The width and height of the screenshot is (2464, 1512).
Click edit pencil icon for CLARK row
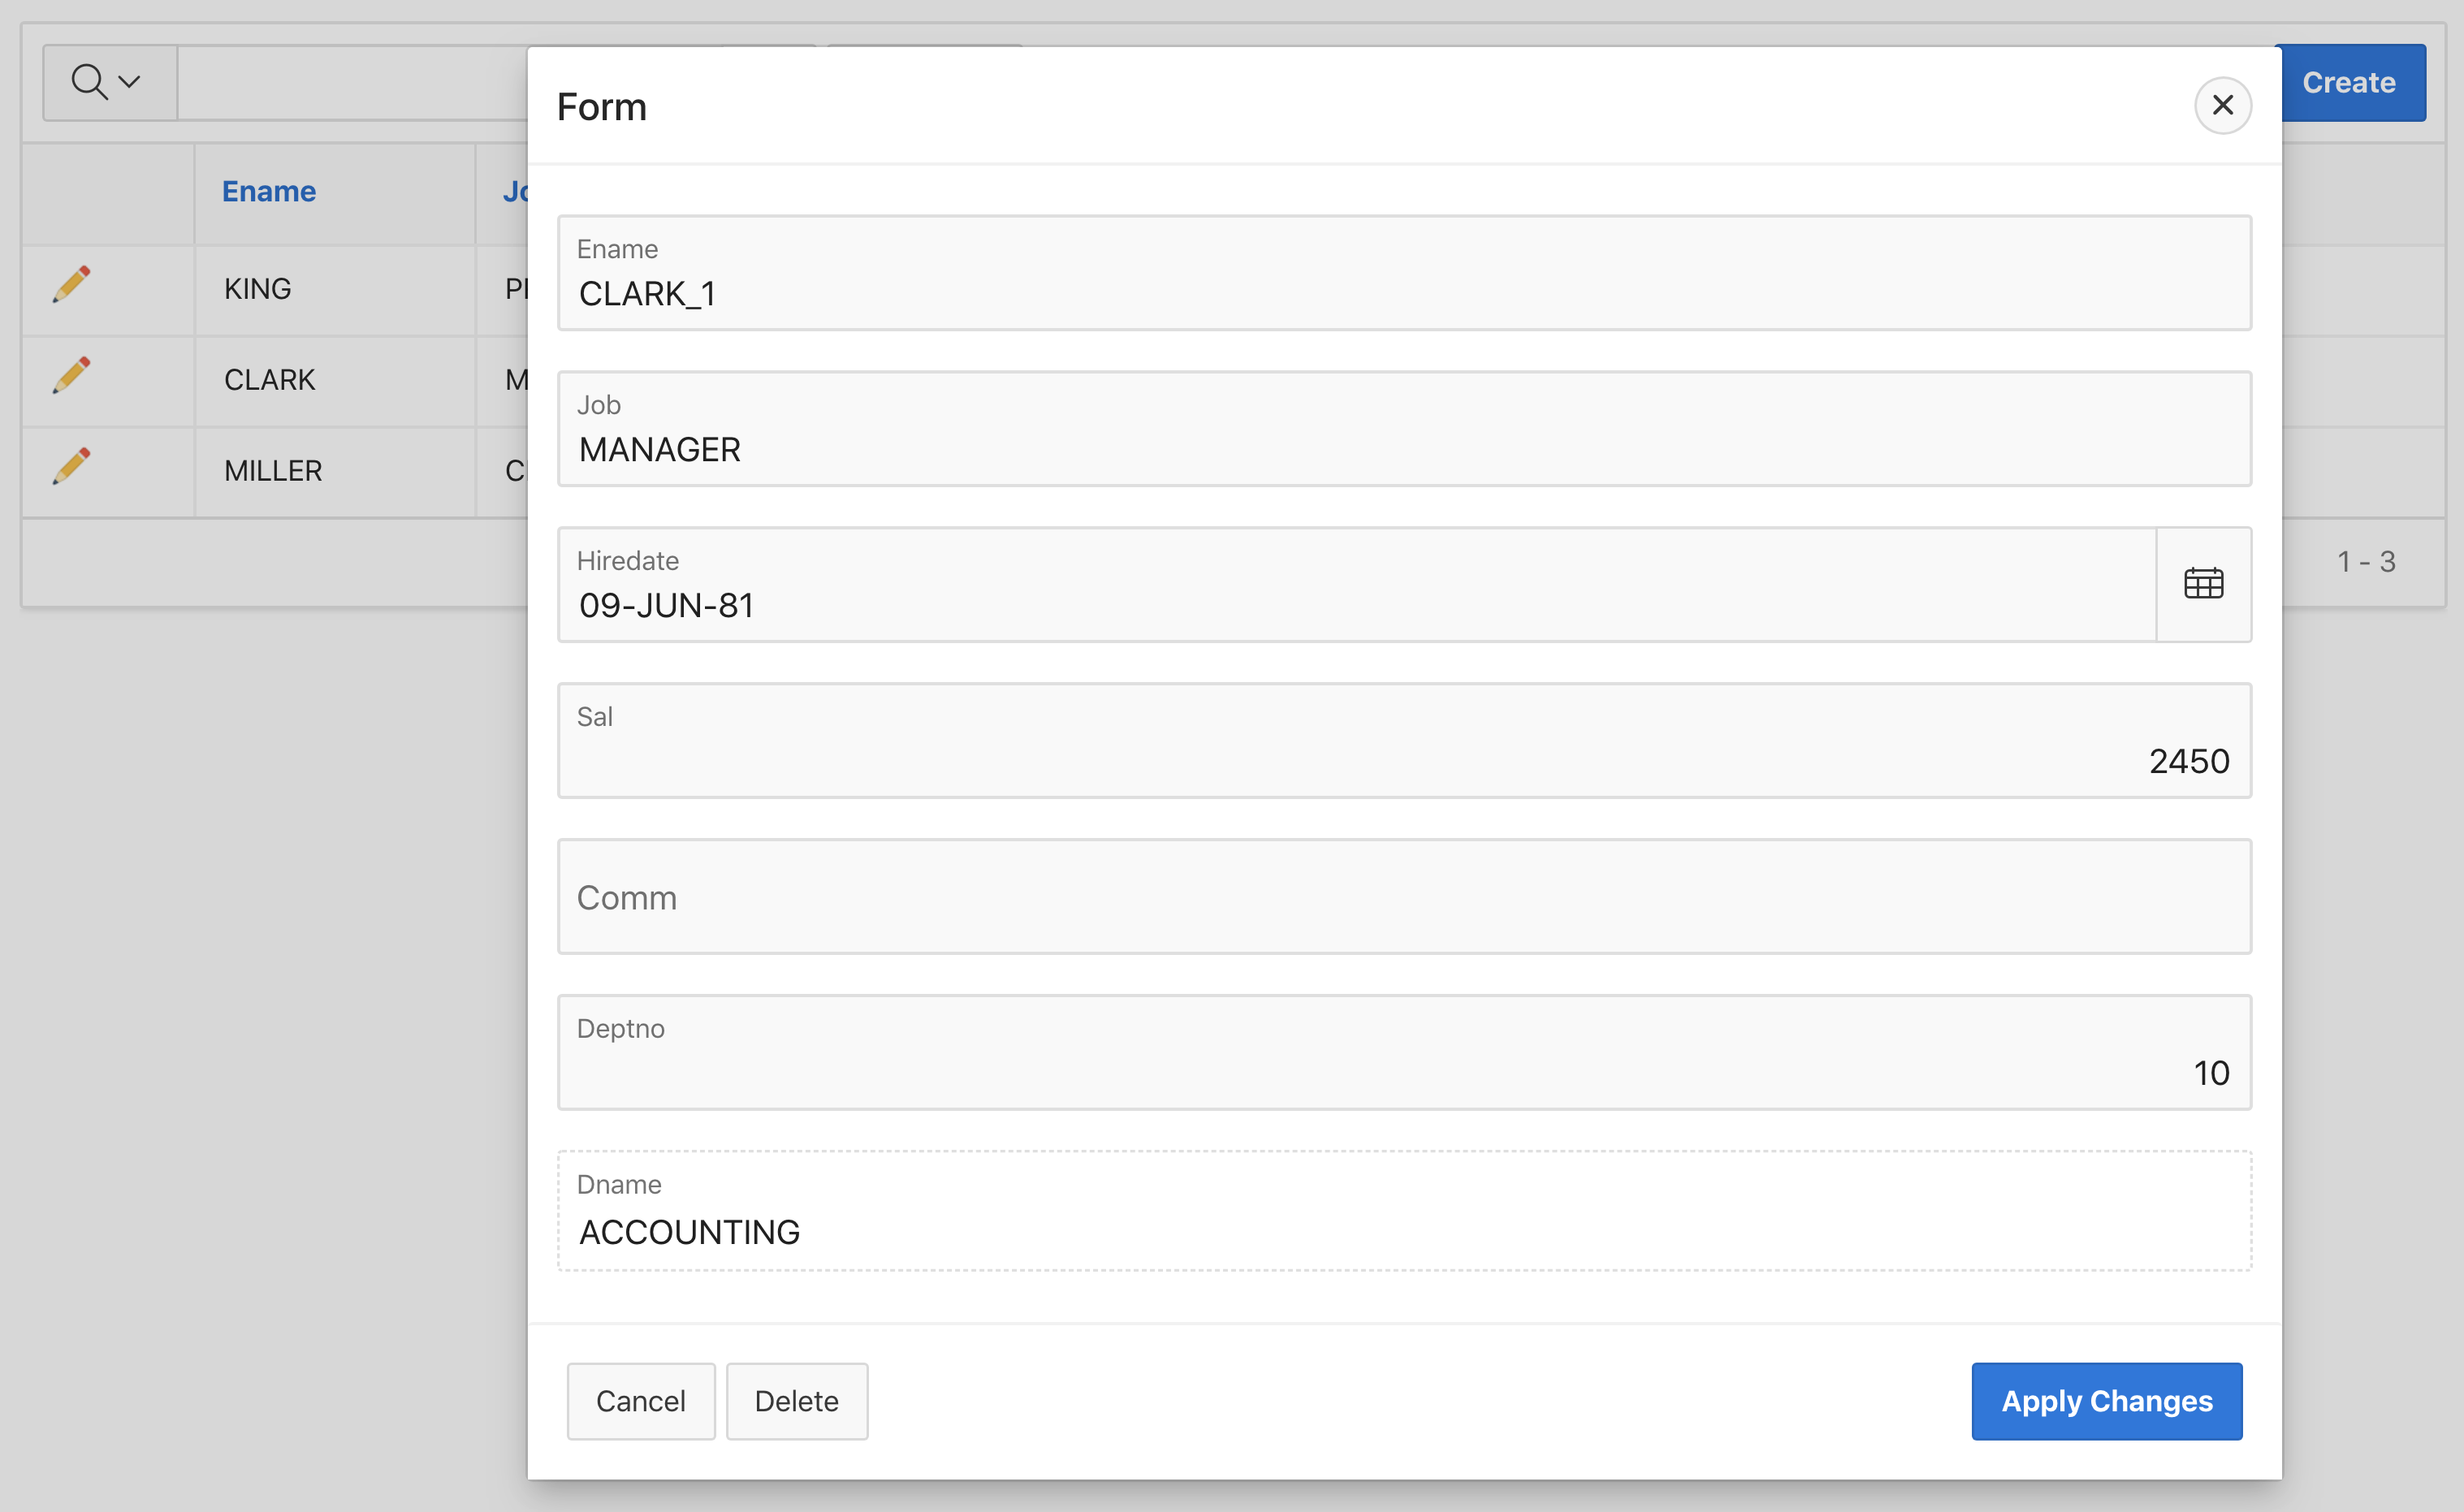[72, 376]
